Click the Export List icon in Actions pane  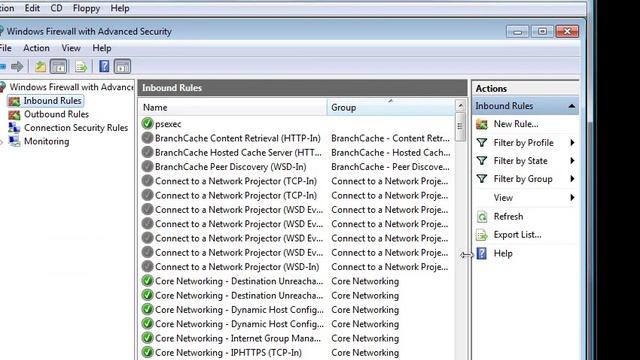(x=482, y=235)
